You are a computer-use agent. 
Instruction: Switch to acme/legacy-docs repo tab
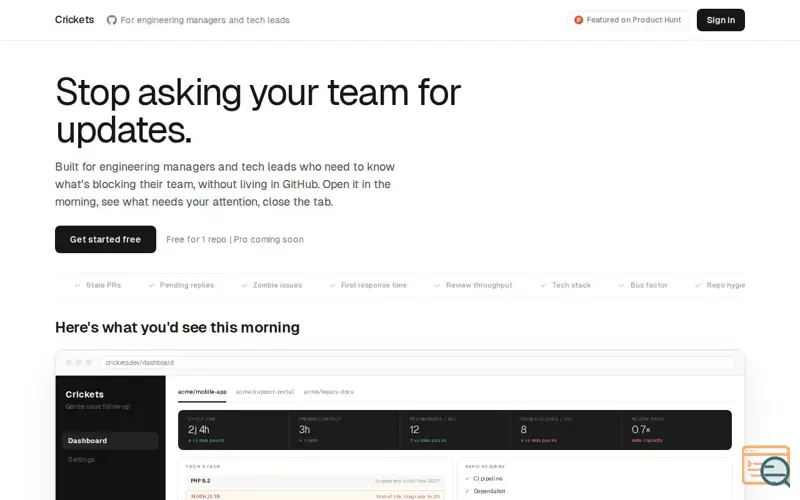pos(329,392)
